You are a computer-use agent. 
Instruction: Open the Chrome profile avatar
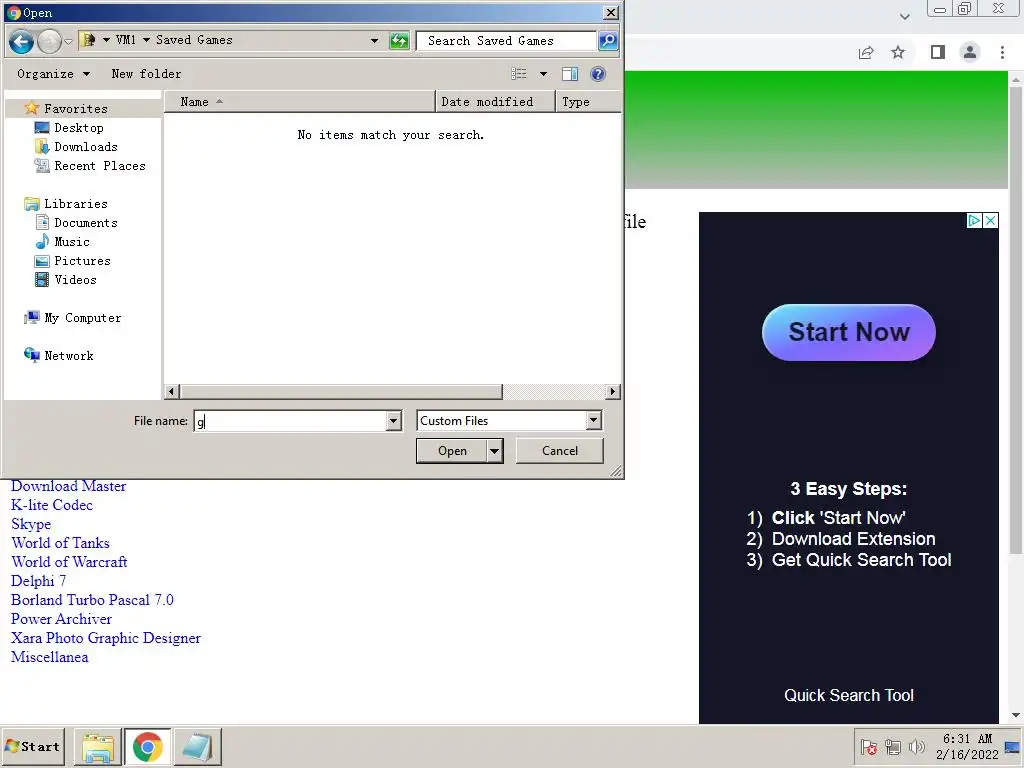click(970, 52)
